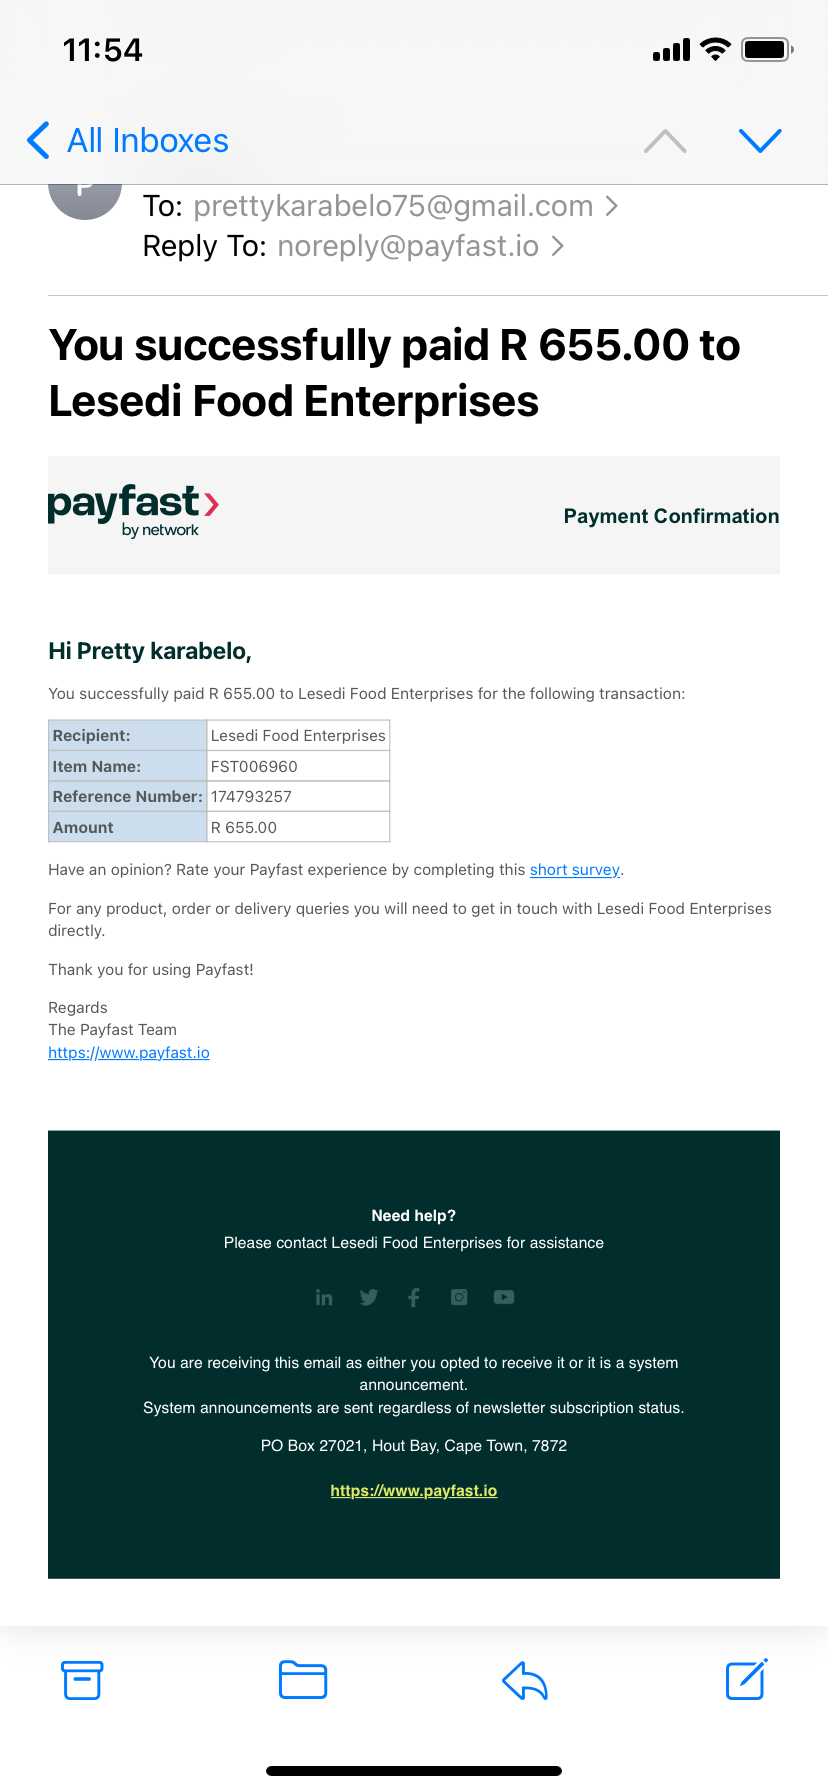Tap the reply arrow icon

click(525, 1681)
